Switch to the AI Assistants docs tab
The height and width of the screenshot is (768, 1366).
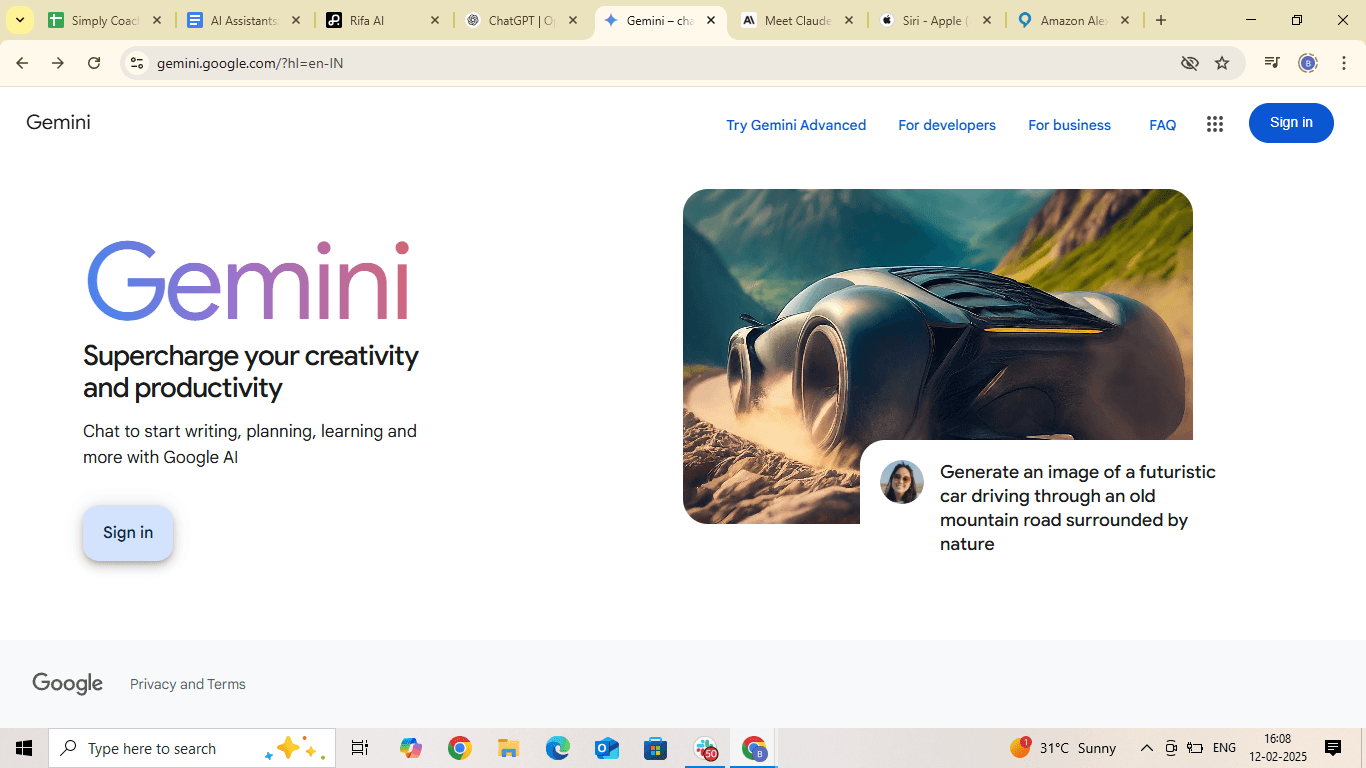242,20
